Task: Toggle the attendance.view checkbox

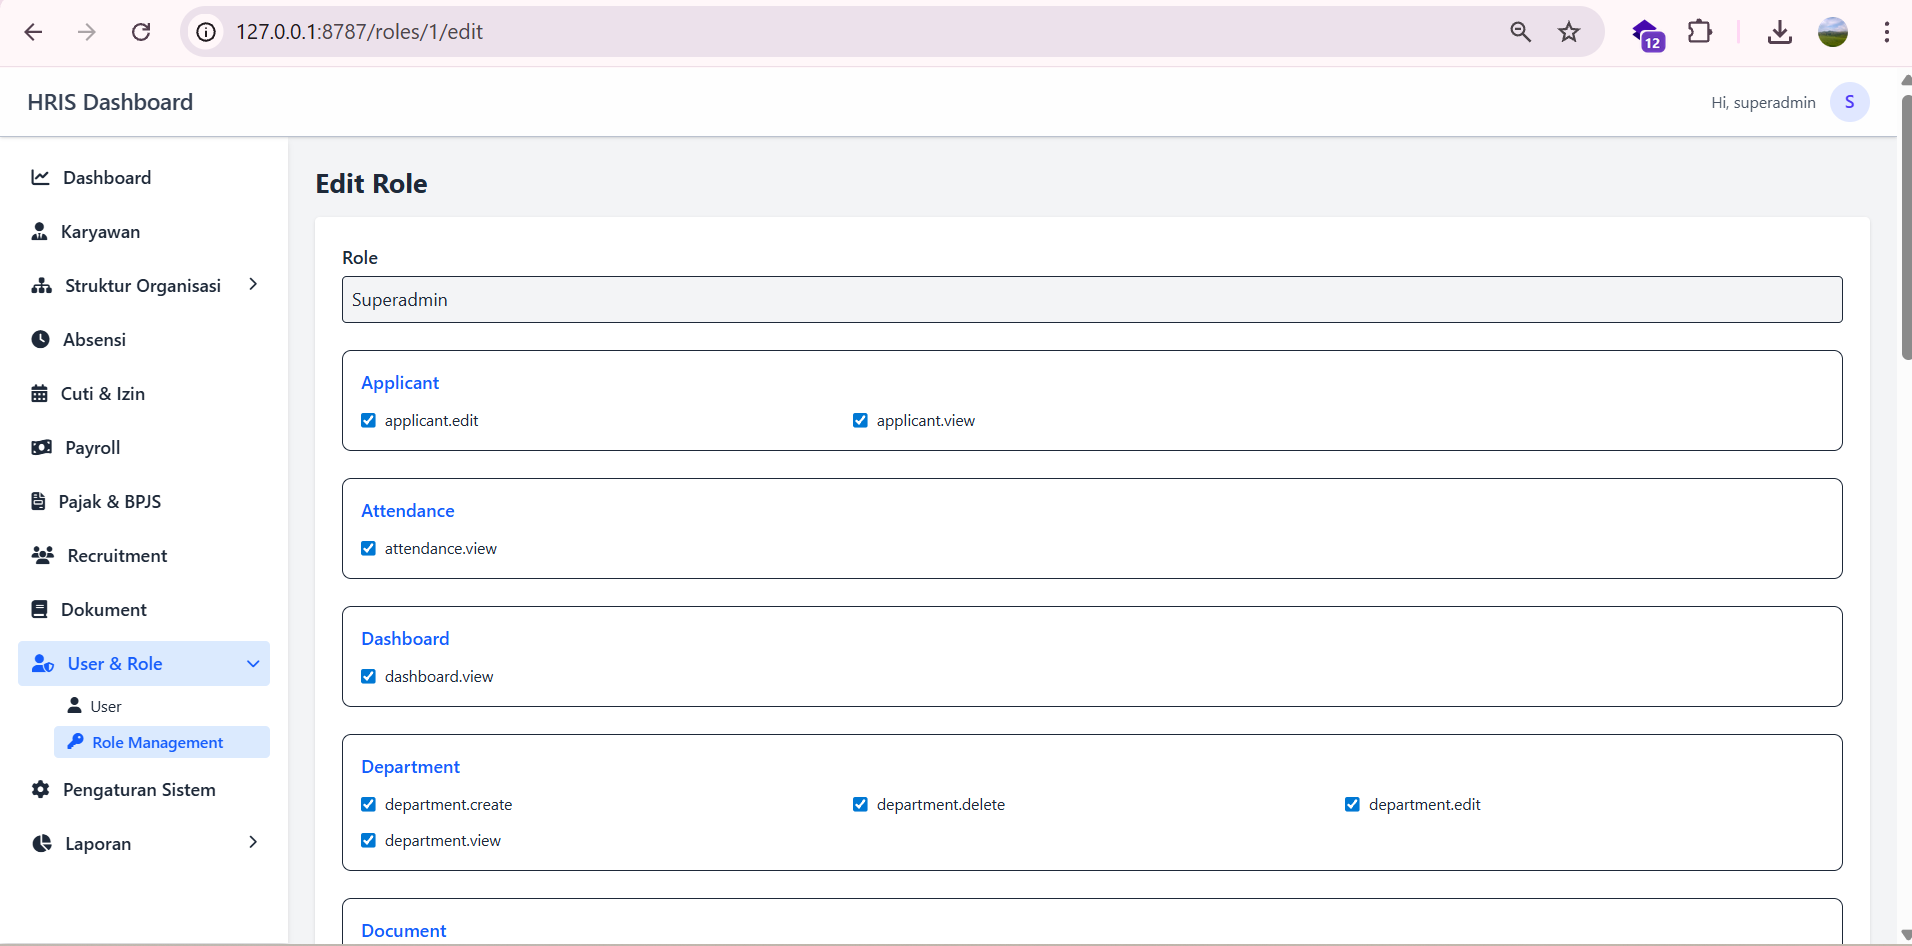Action: [x=368, y=549]
